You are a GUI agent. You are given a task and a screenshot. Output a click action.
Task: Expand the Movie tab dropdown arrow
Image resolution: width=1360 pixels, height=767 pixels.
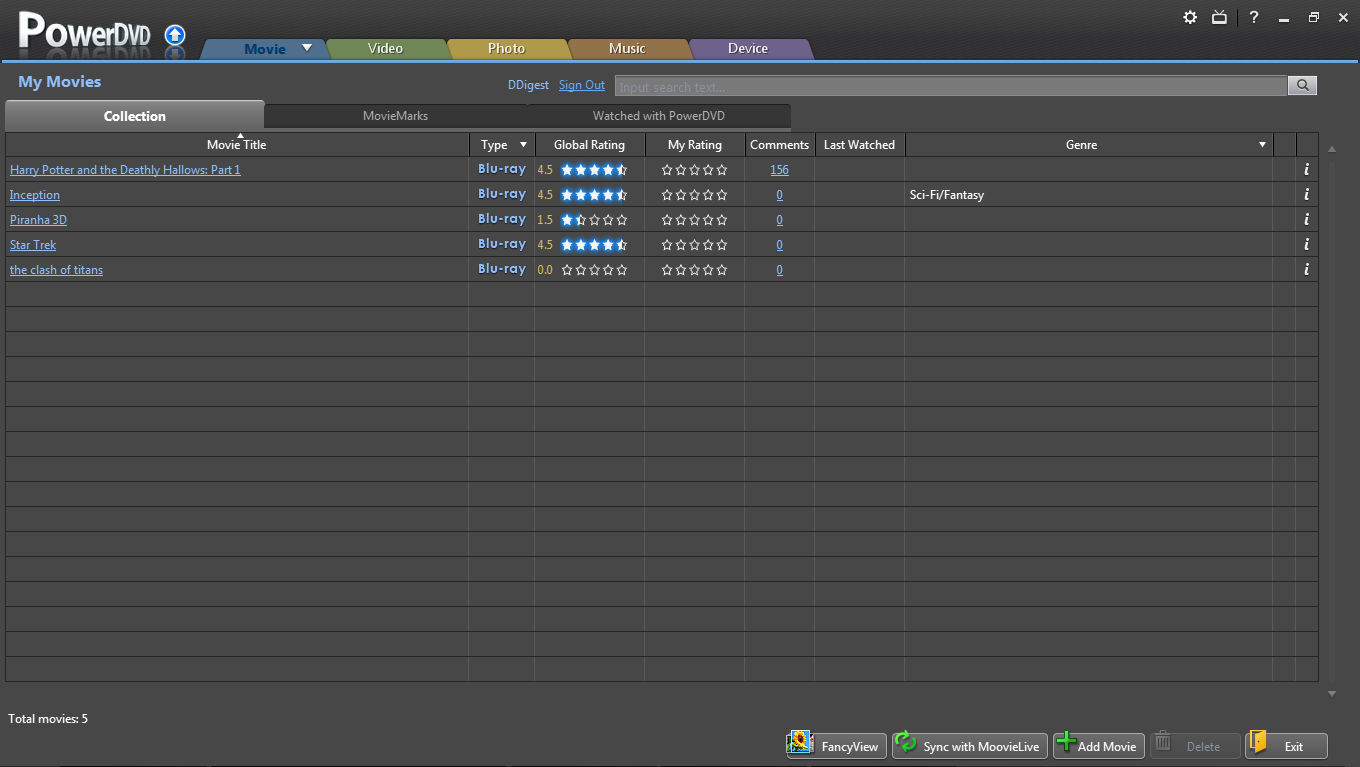[x=307, y=48]
